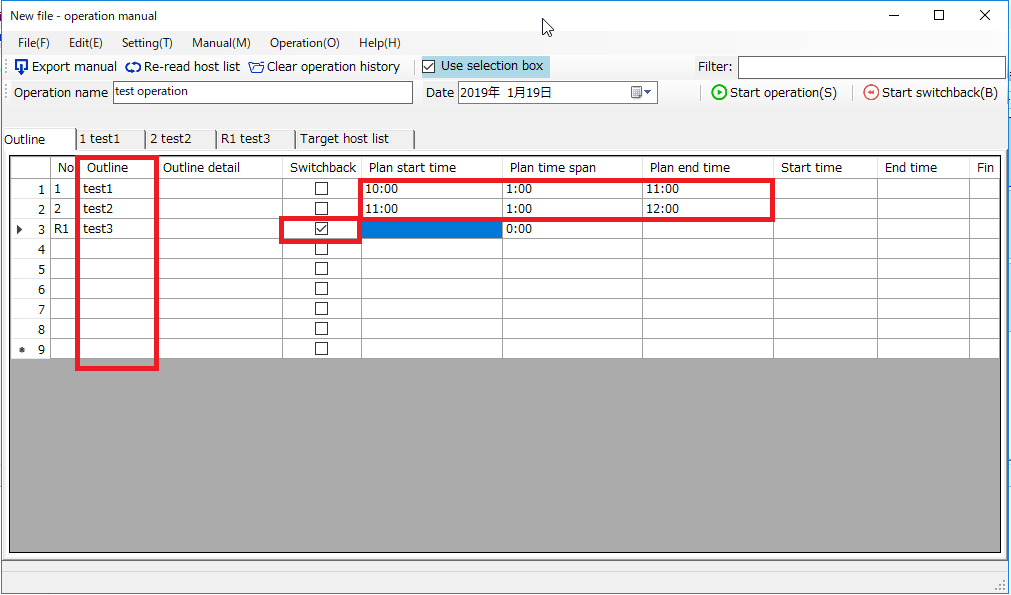Image resolution: width=1011 pixels, height=595 pixels.
Task: Select the Plan start time cell 10:00
Action: point(431,189)
